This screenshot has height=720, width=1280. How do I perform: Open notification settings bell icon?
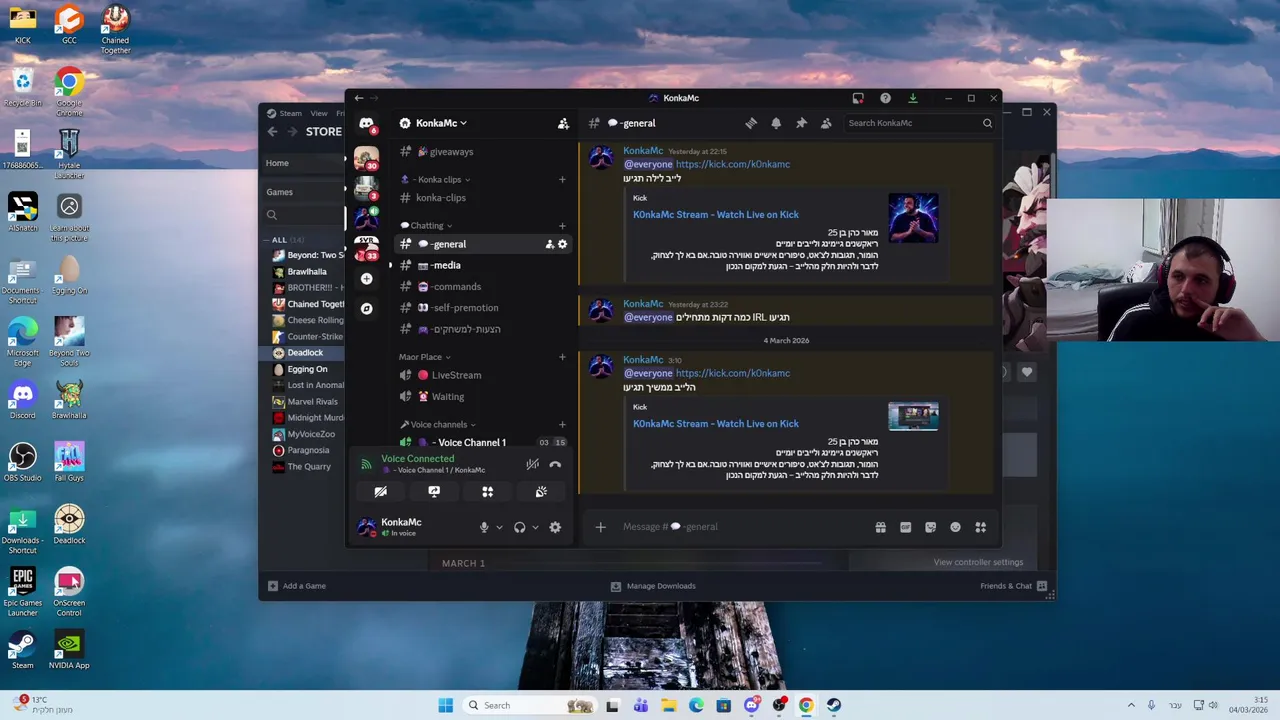coord(776,123)
